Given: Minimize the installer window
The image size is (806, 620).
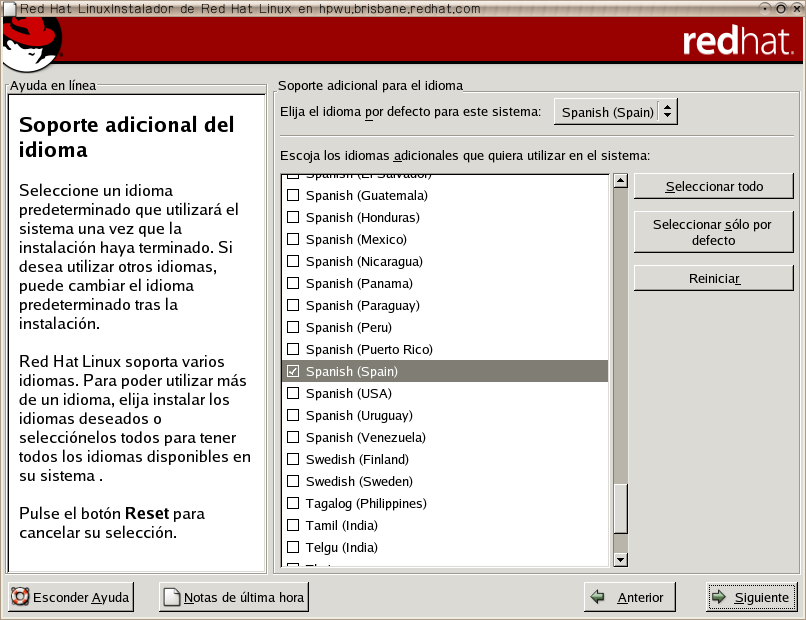Looking at the screenshot, I should click(765, 8).
